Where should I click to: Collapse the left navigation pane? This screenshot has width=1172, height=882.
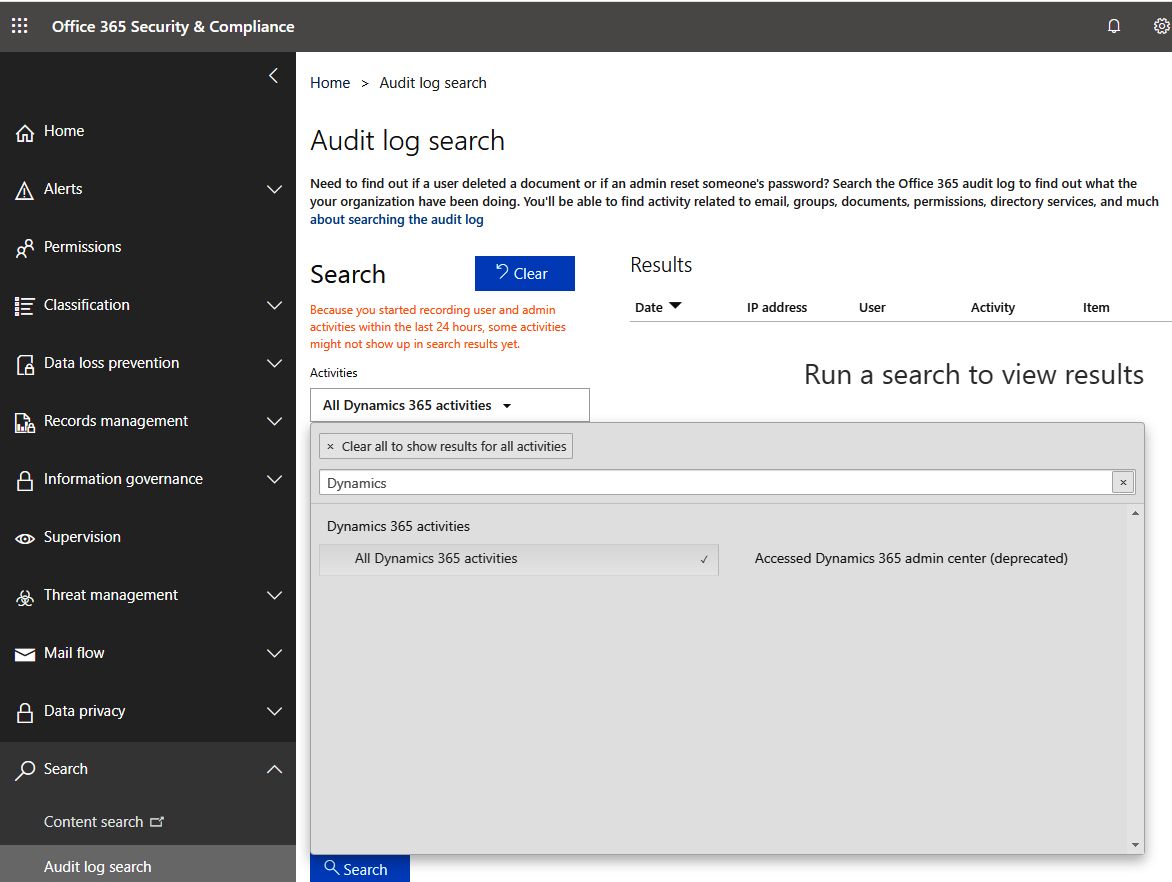pyautogui.click(x=274, y=75)
